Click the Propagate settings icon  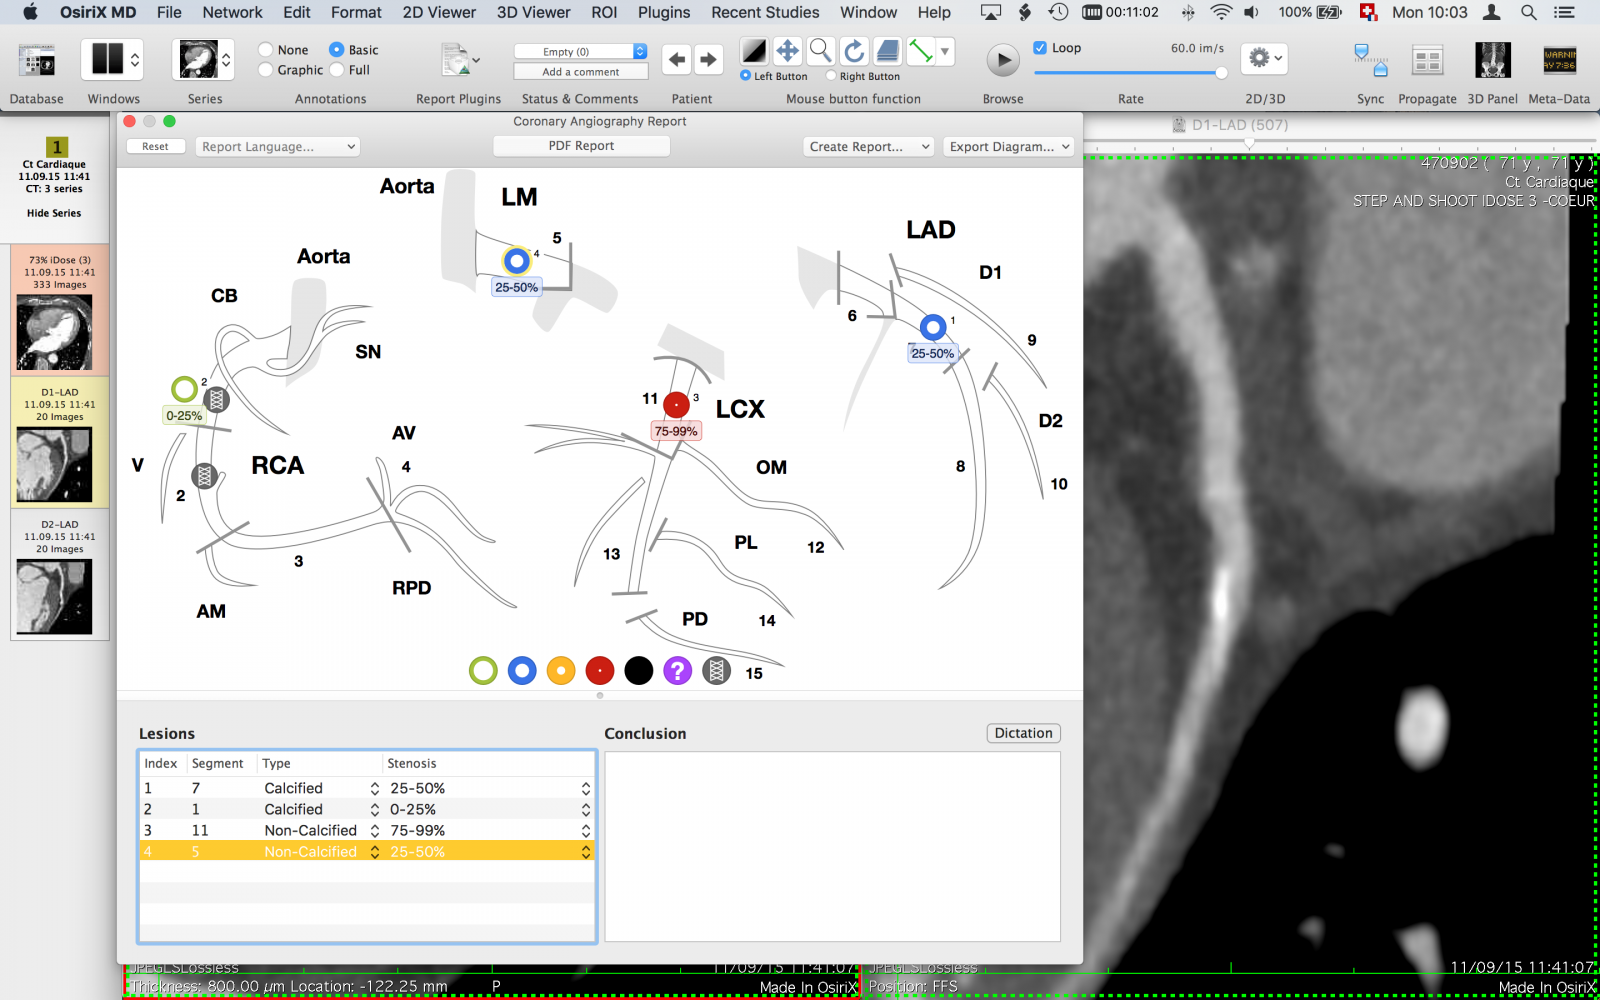pyautogui.click(x=1427, y=60)
